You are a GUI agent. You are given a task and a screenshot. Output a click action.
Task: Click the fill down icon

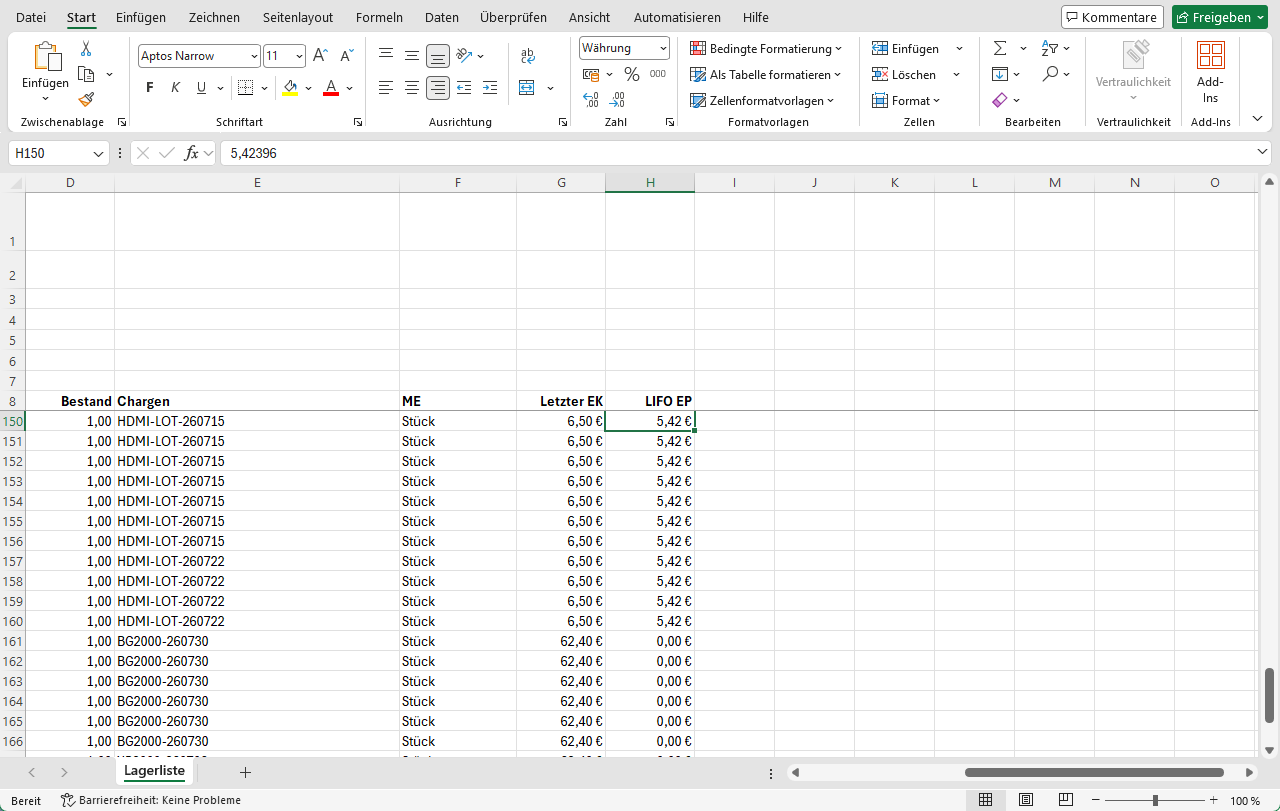(1000, 74)
